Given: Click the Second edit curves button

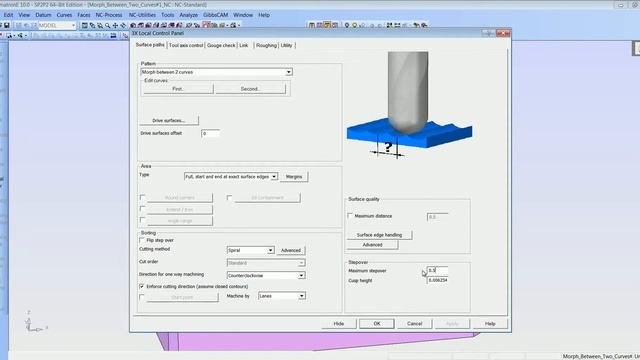Looking at the screenshot, I should 250,89.
